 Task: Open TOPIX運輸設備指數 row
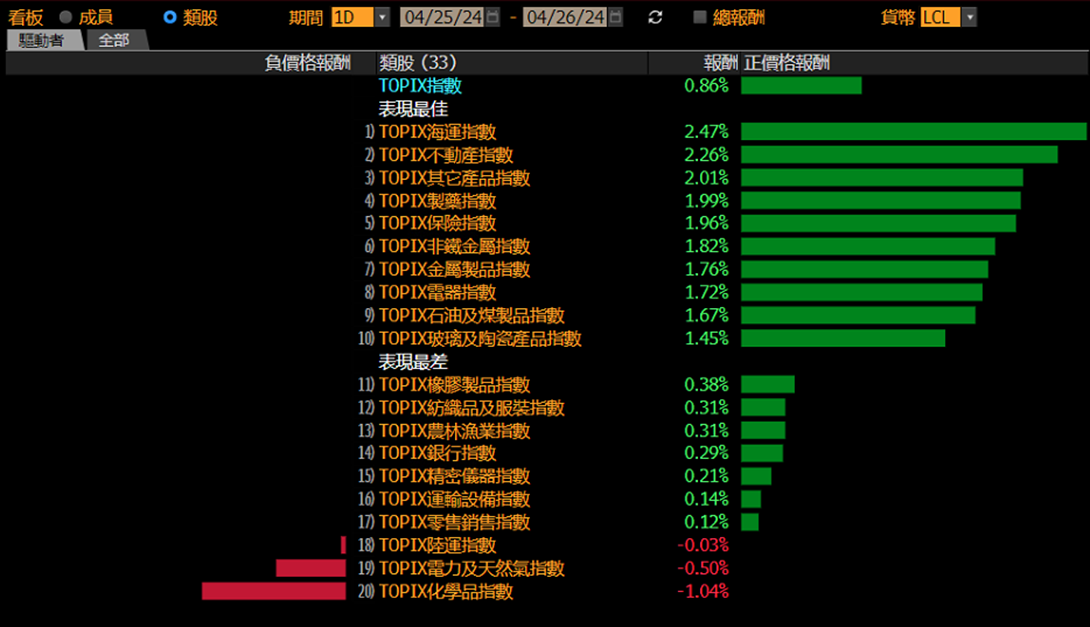point(454,499)
